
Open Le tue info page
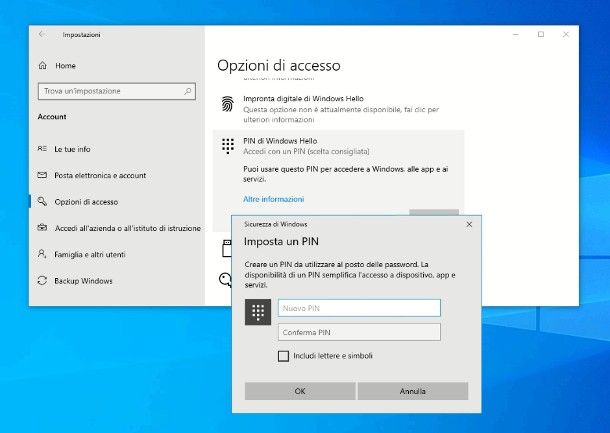(72, 149)
